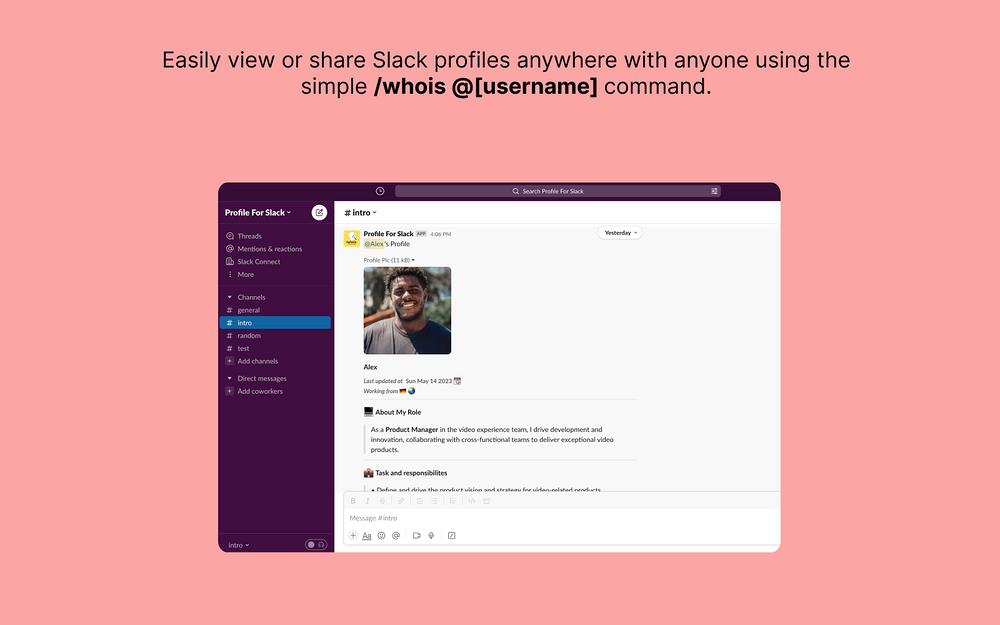Open the slash shortcuts menu
Viewport: 1000px width, 625px height.
pos(452,536)
